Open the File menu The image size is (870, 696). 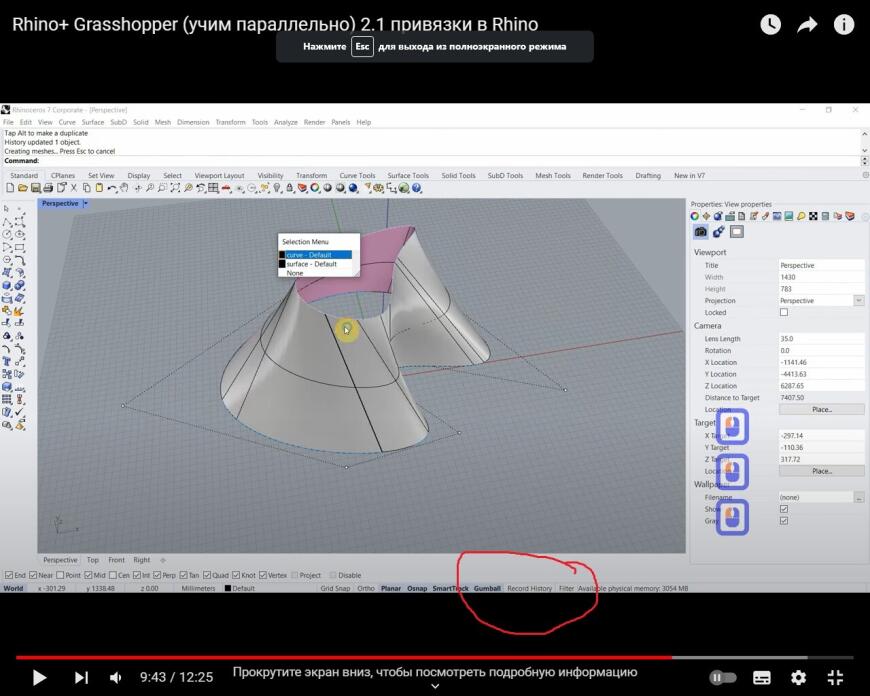point(8,122)
